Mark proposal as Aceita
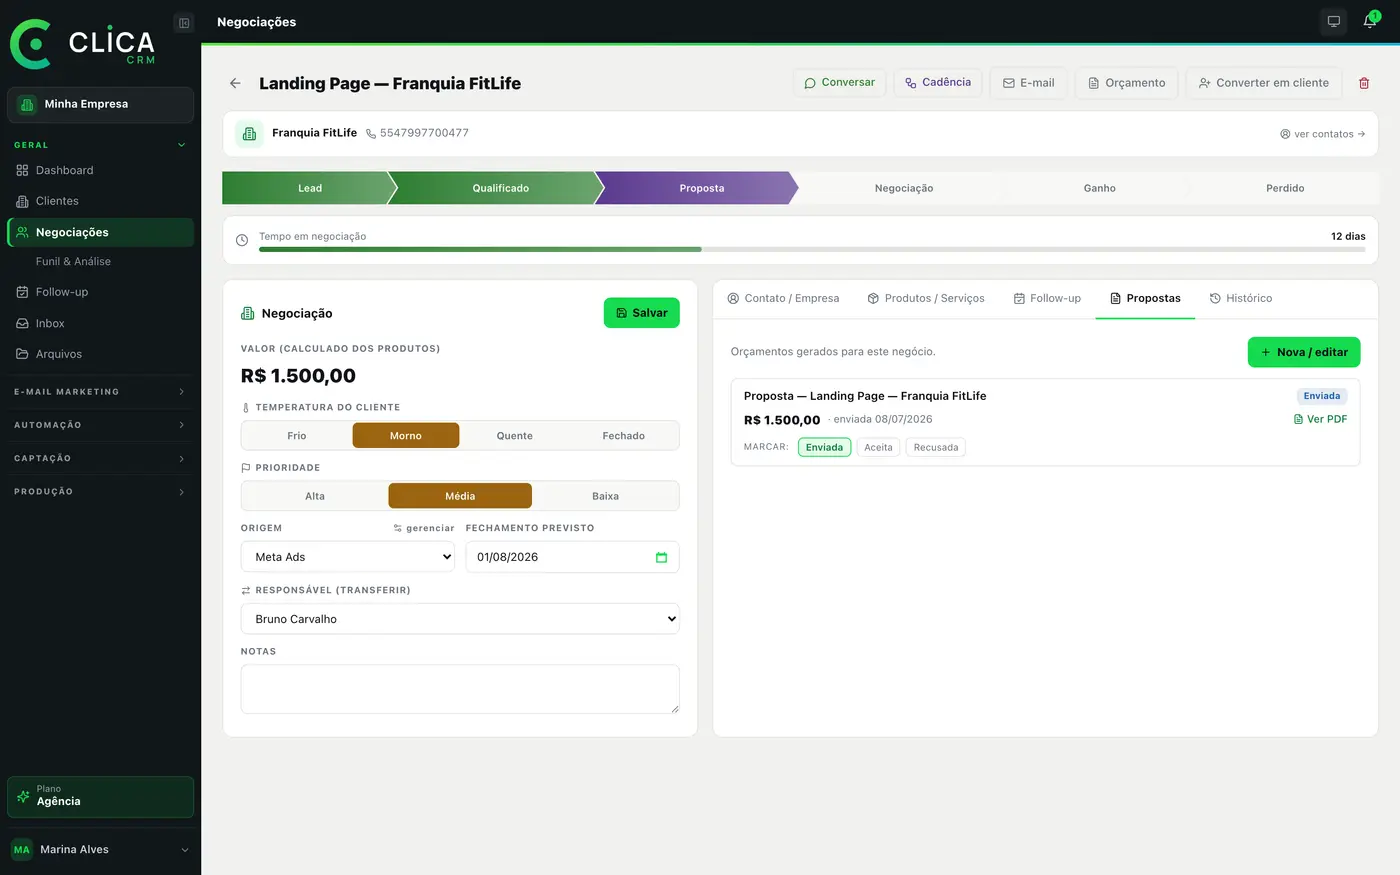The image size is (1400, 875). pyautogui.click(x=878, y=447)
